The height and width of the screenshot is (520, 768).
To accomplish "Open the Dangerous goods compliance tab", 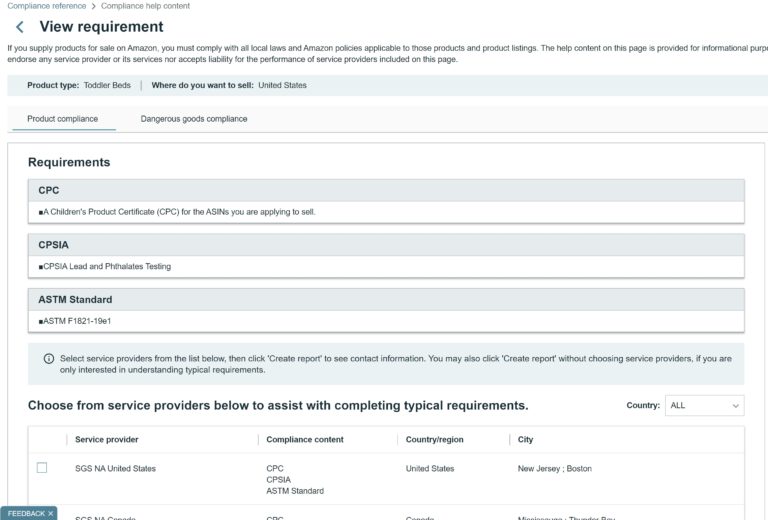I will [x=194, y=119].
